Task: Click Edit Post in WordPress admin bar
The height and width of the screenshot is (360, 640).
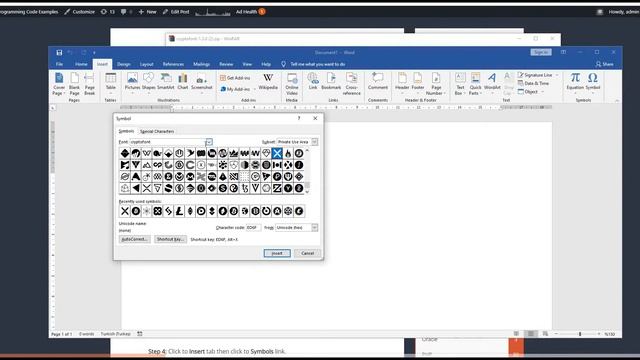Action: pyautogui.click(x=176, y=12)
